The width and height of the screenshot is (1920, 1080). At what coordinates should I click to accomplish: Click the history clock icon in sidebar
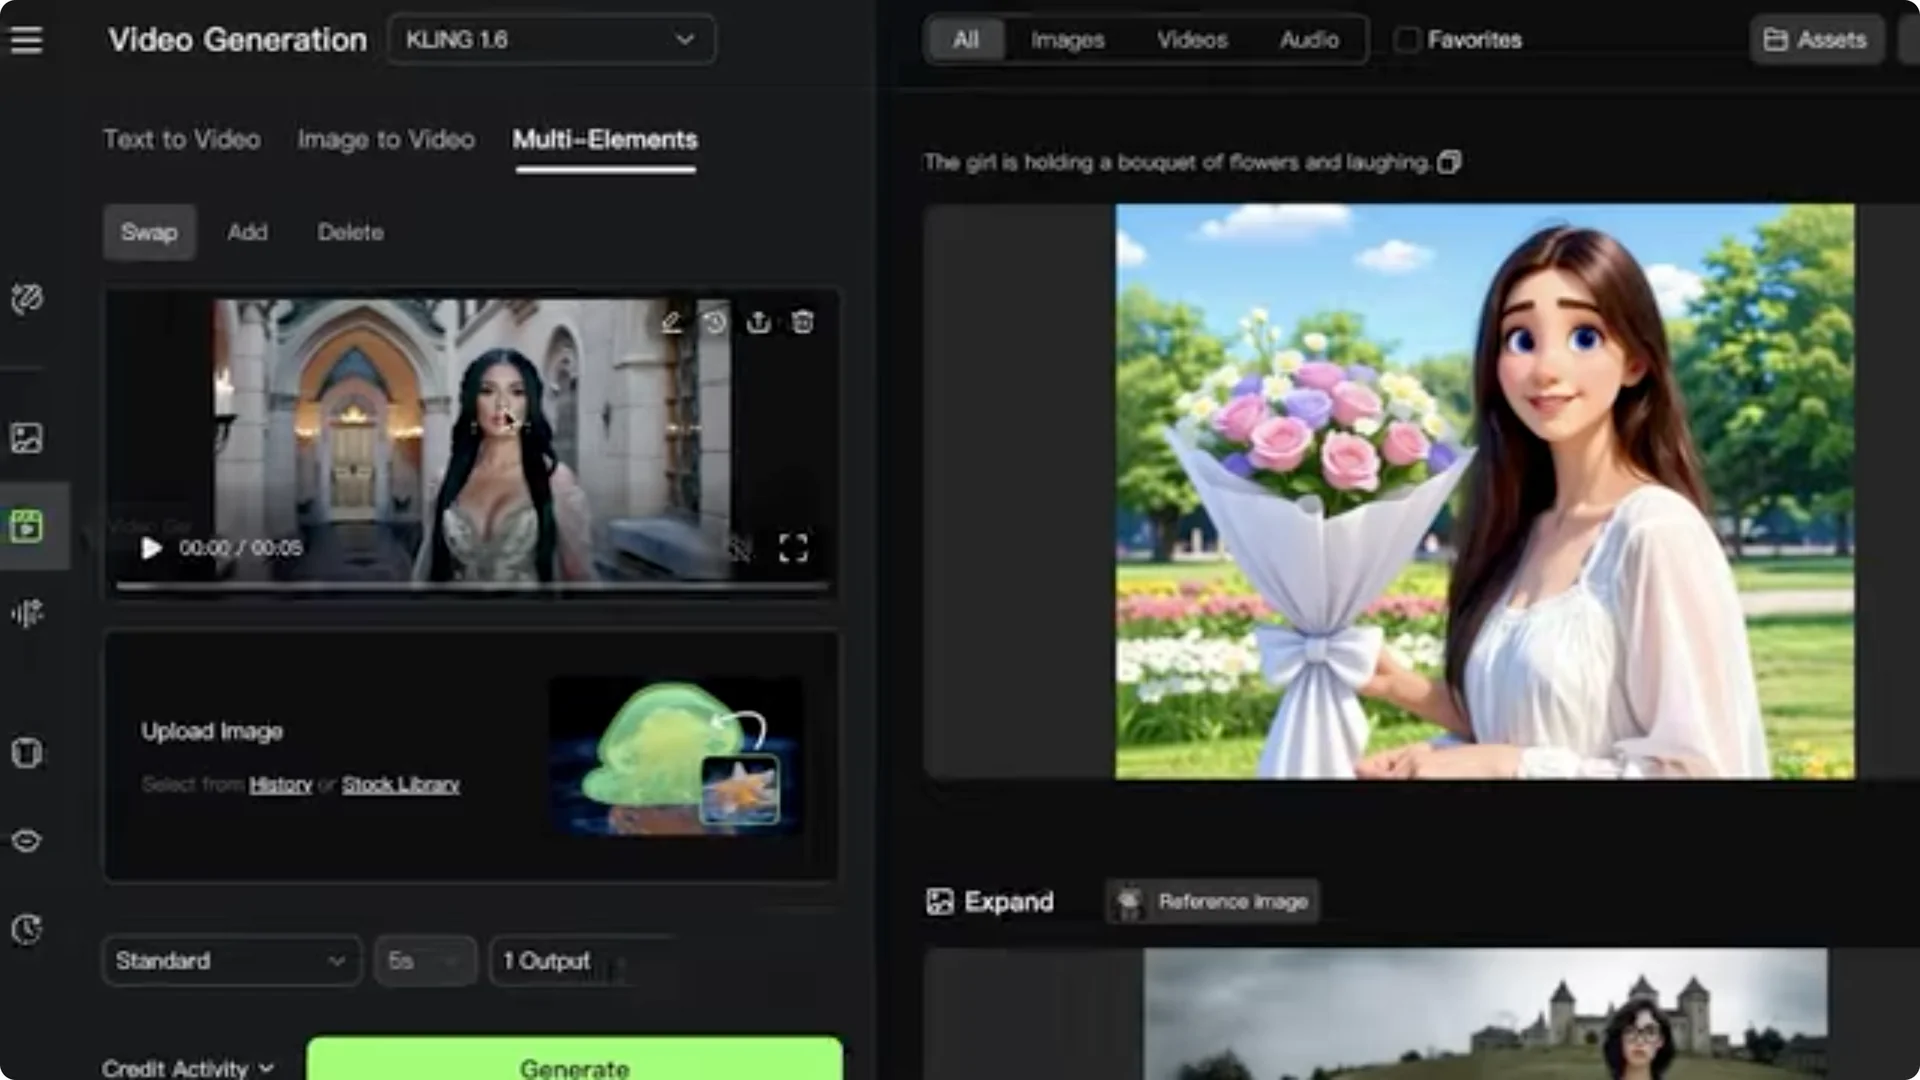[28, 929]
